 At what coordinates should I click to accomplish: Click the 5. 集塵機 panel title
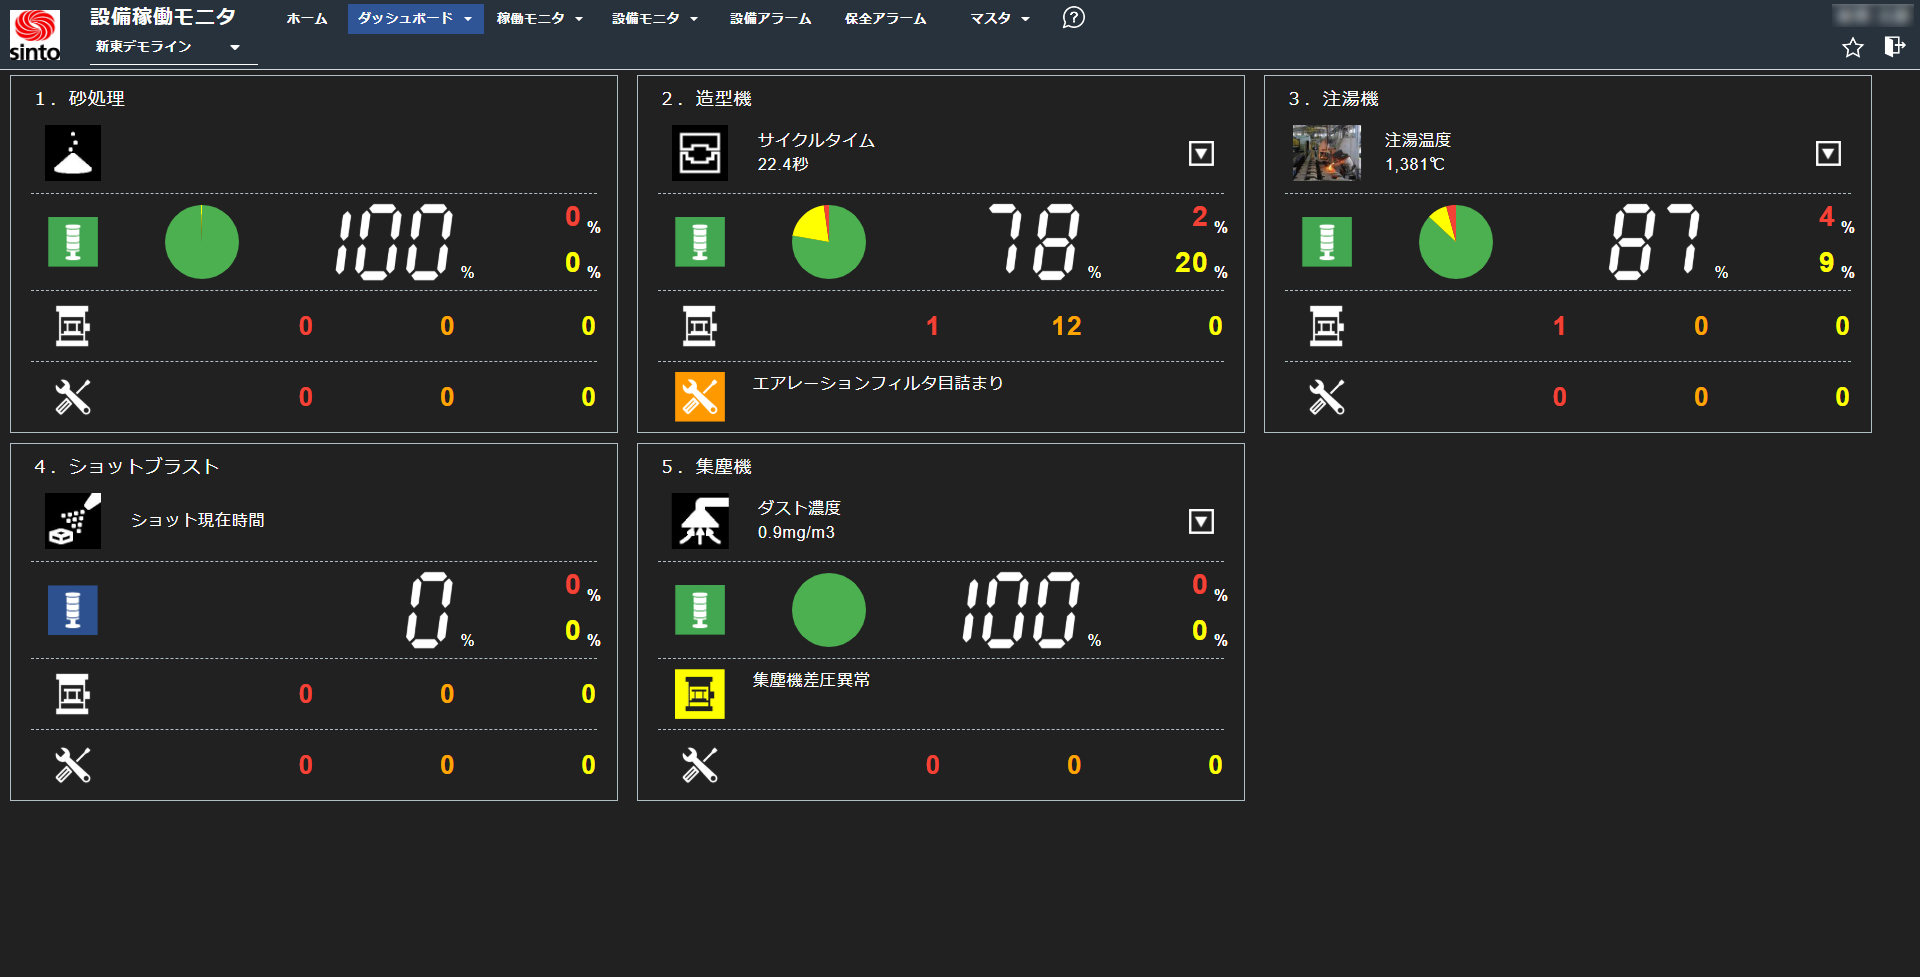[707, 466]
